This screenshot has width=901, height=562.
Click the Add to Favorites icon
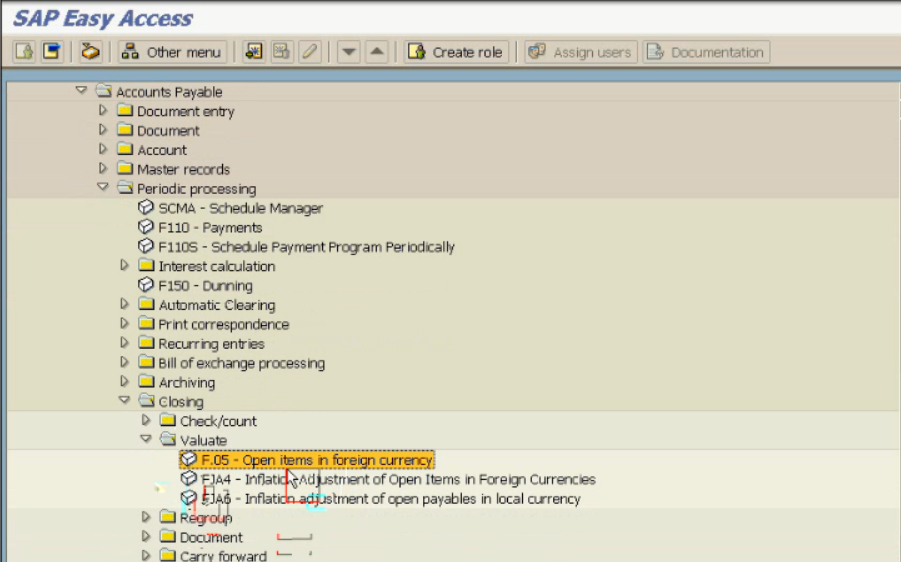click(x=253, y=52)
